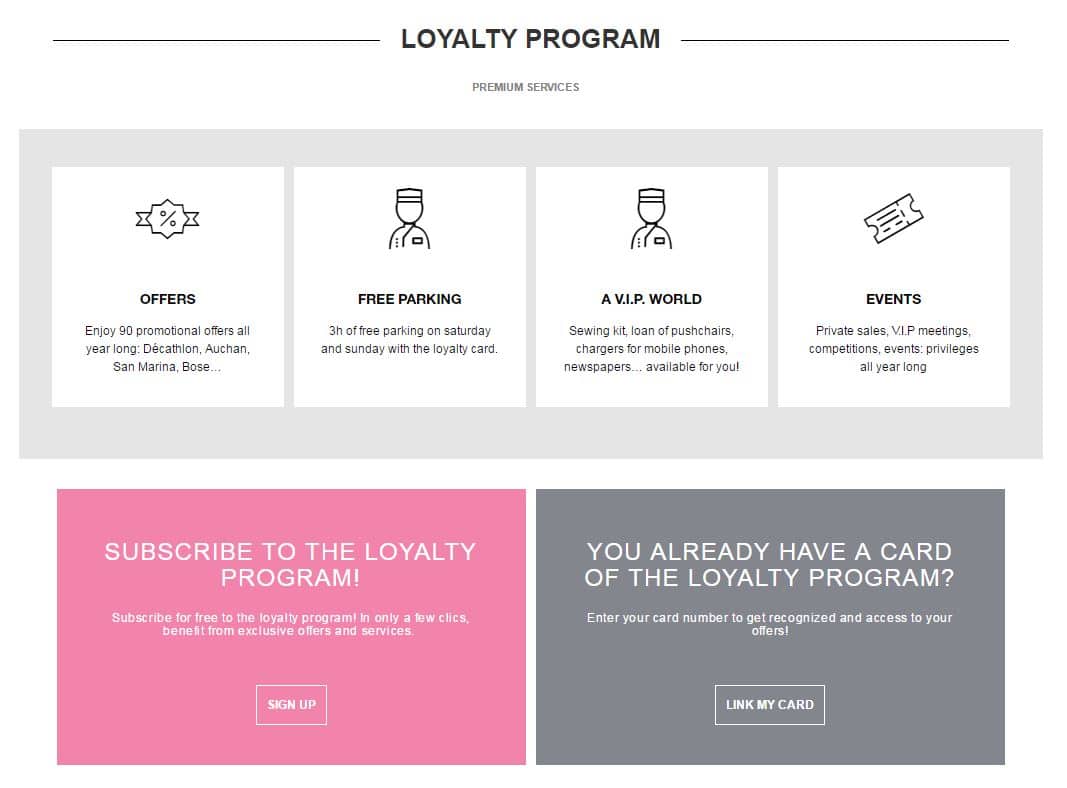1067x788 pixels.
Task: Select the A V.I.P. World heading
Action: (x=651, y=299)
